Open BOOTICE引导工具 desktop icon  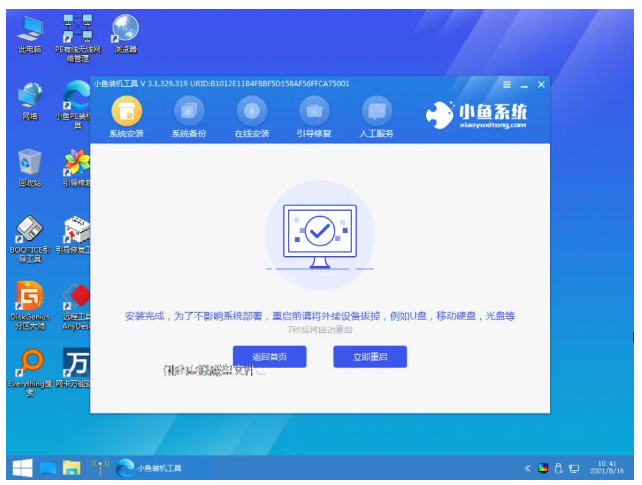(29, 239)
